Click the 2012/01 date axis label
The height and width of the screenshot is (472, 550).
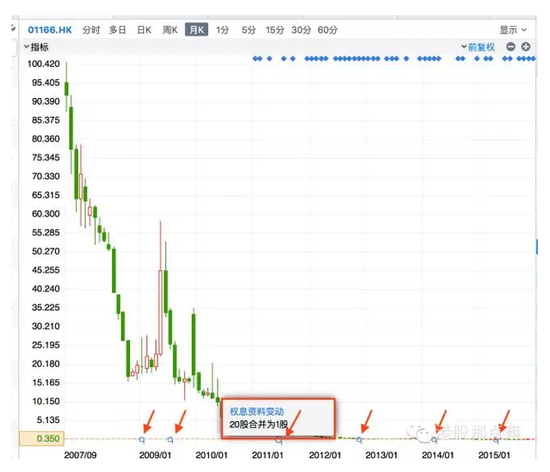click(325, 455)
